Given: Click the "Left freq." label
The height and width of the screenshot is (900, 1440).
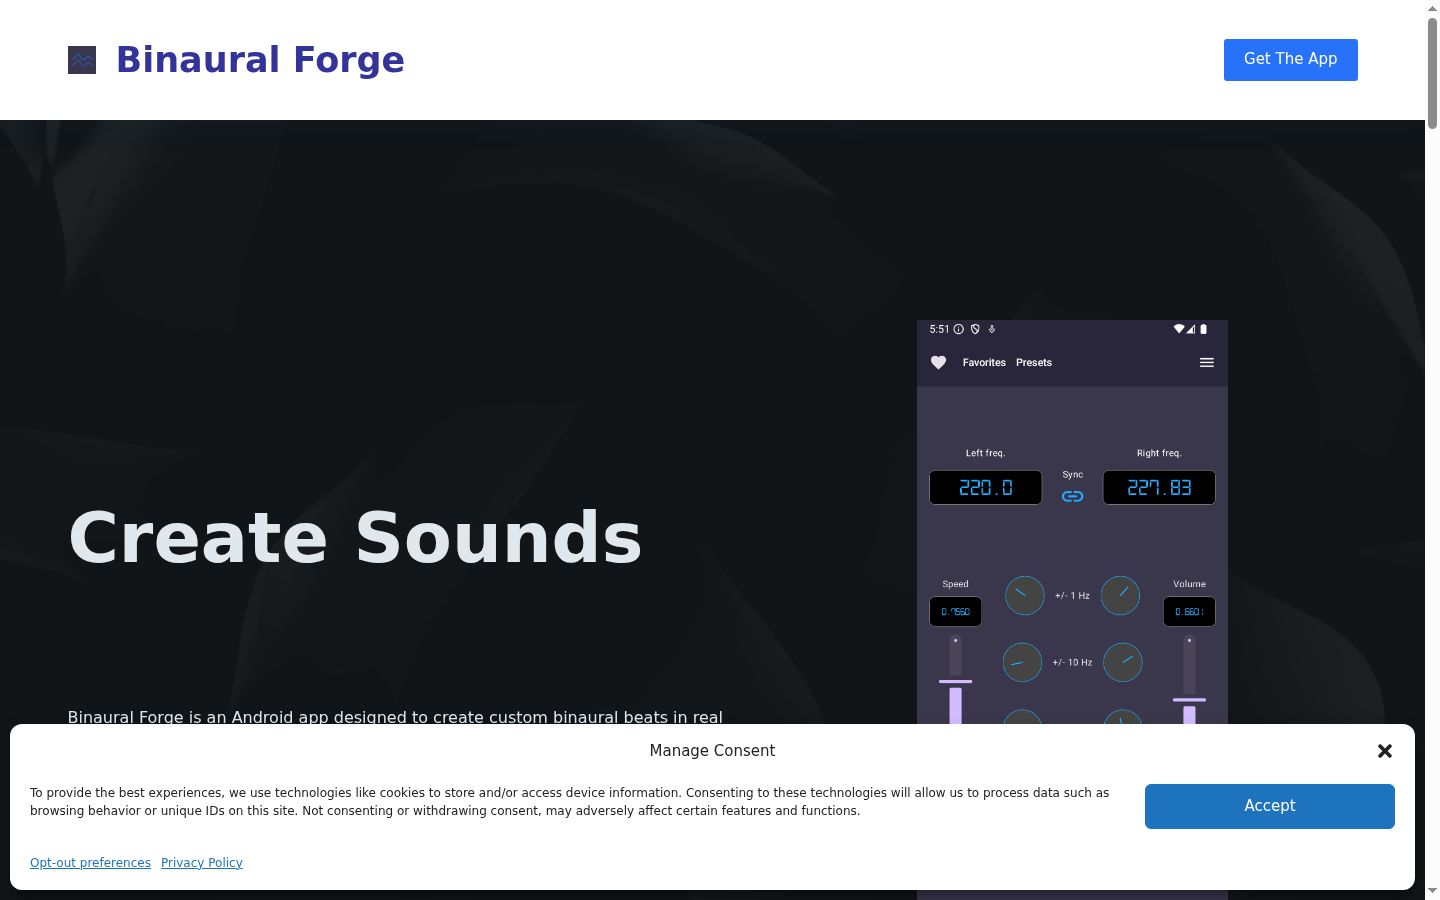Looking at the screenshot, I should [x=985, y=453].
